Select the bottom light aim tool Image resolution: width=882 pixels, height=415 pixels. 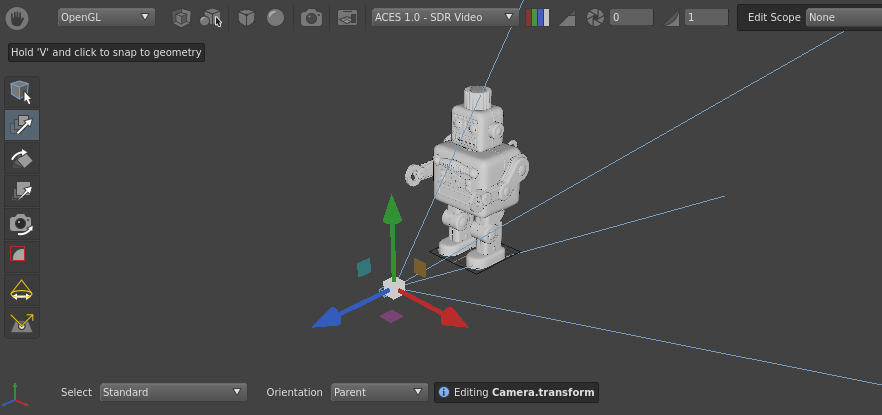22,323
